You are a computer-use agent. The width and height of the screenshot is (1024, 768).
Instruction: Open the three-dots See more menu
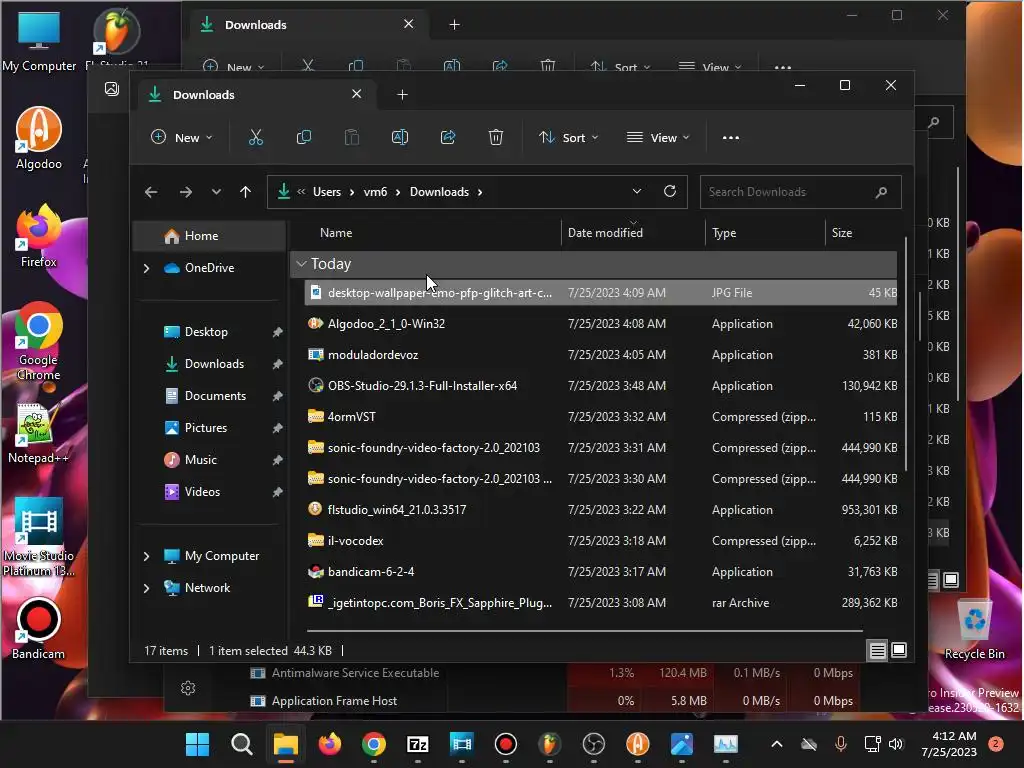click(731, 138)
